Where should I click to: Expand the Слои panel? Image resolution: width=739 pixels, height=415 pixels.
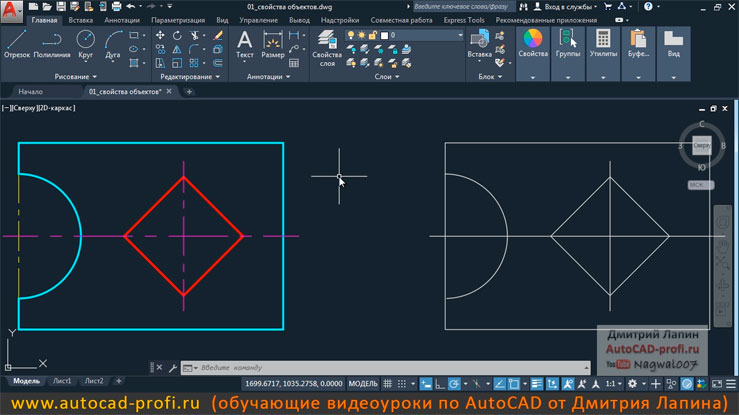click(386, 76)
